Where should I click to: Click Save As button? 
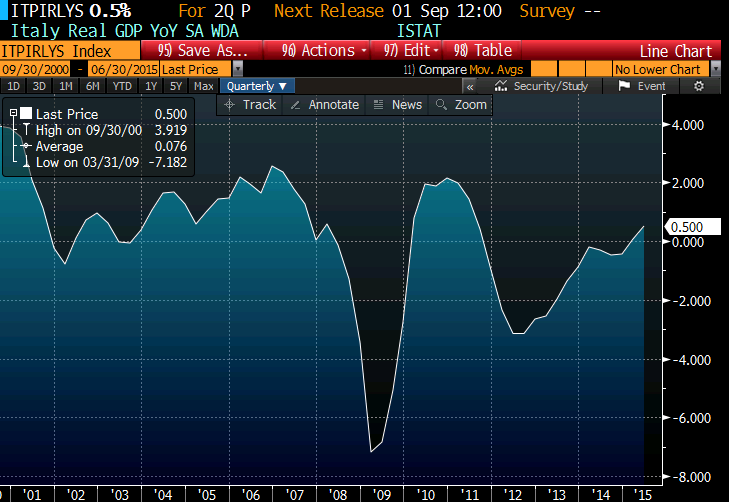[202, 50]
